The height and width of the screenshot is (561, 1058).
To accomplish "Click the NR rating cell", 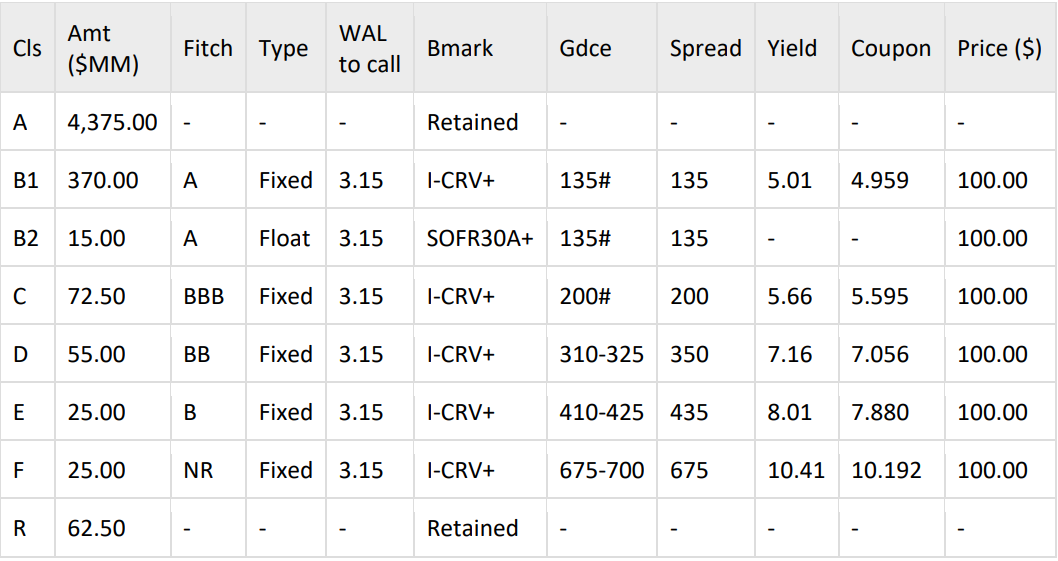I will [x=198, y=471].
